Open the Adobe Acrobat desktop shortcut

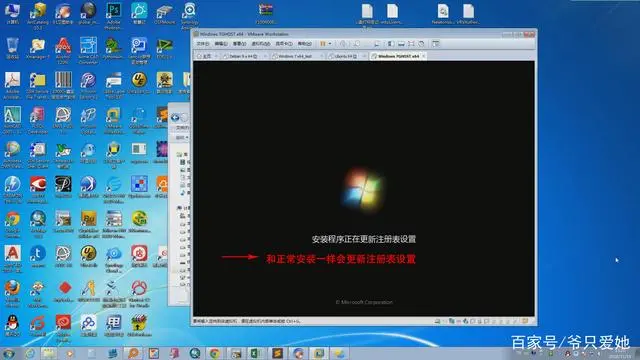click(x=12, y=85)
